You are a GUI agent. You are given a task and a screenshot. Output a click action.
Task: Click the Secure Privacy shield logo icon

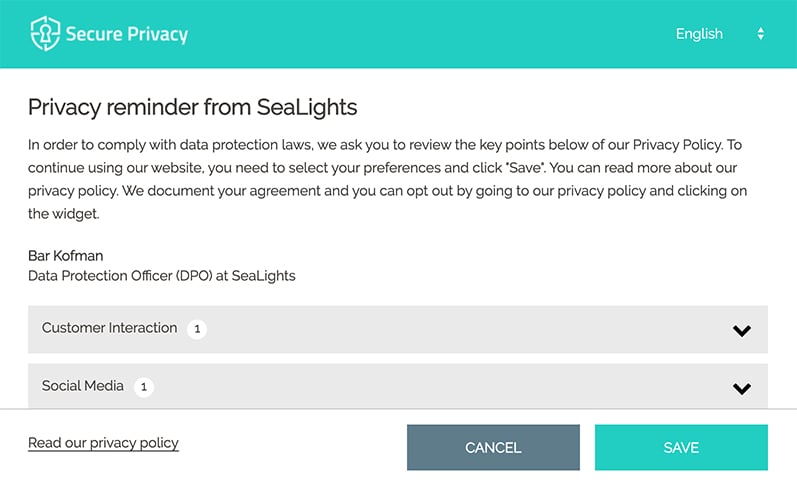pyautogui.click(x=45, y=34)
